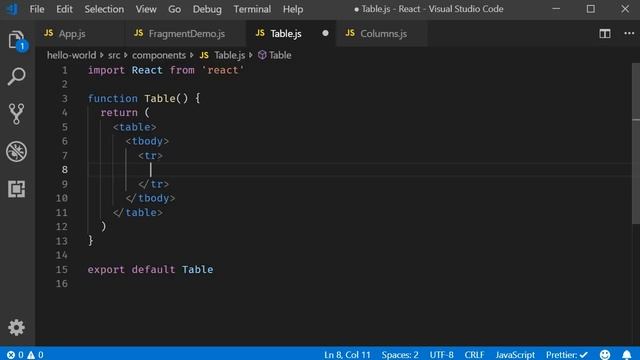Open the Search view icon
Screen dimensions: 640x360
point(16,76)
